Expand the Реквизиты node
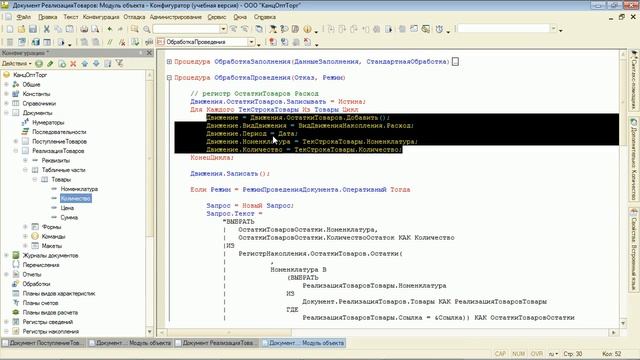Image resolution: width=640 pixels, height=360 pixels. (x=25, y=160)
